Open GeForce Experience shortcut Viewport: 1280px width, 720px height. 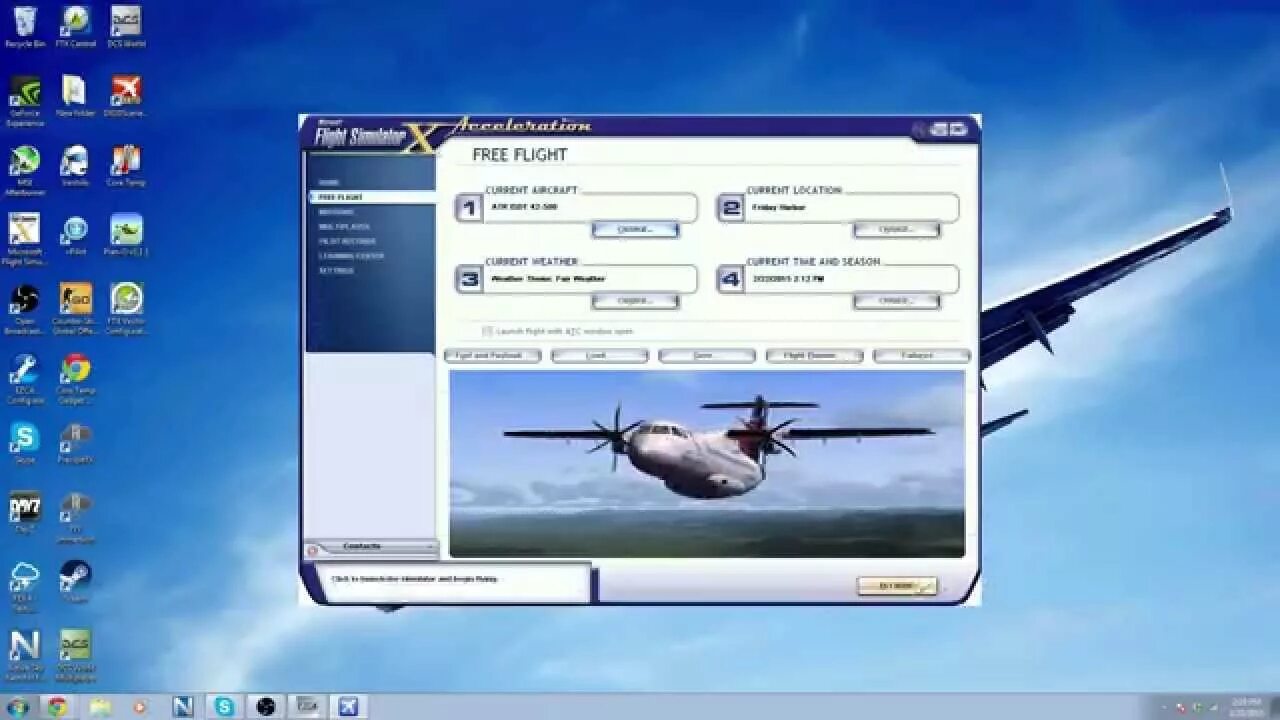click(x=25, y=101)
